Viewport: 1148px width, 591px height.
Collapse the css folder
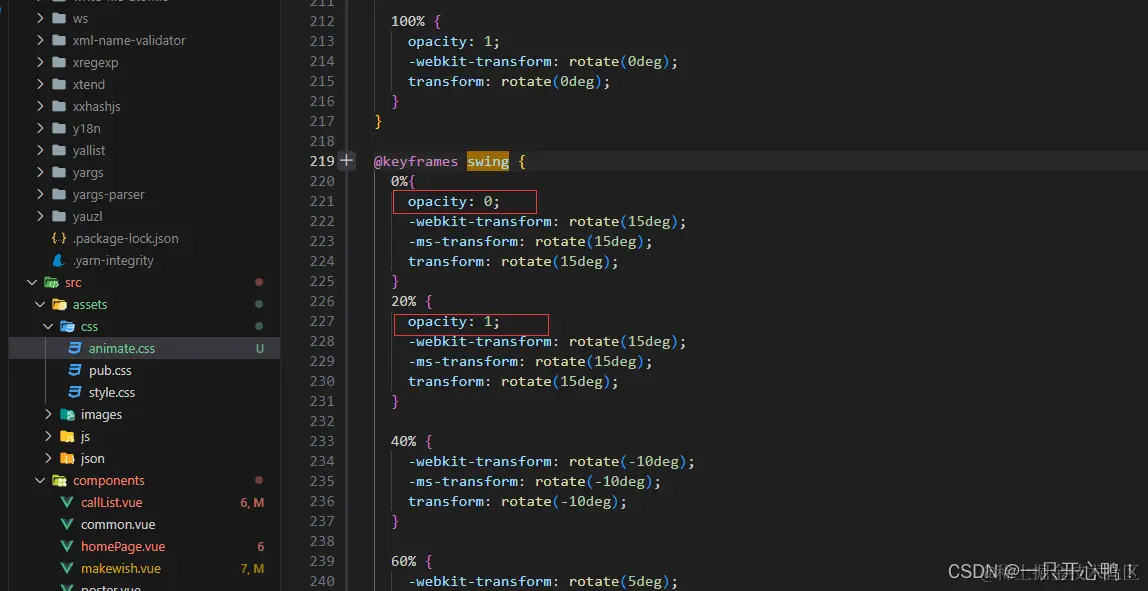(x=48, y=326)
